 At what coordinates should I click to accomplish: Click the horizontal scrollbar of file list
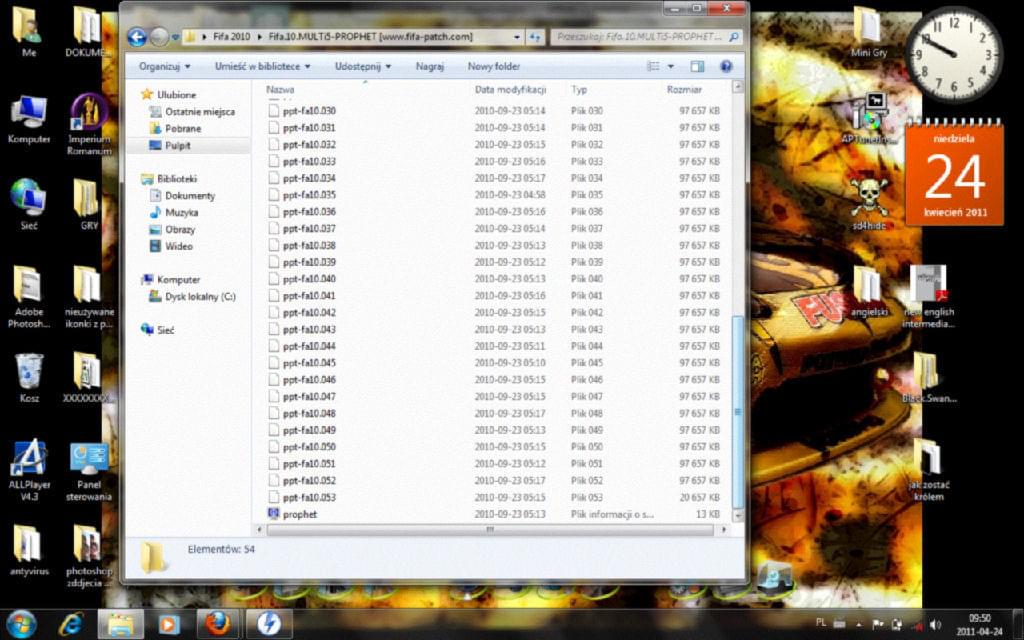[x=490, y=530]
